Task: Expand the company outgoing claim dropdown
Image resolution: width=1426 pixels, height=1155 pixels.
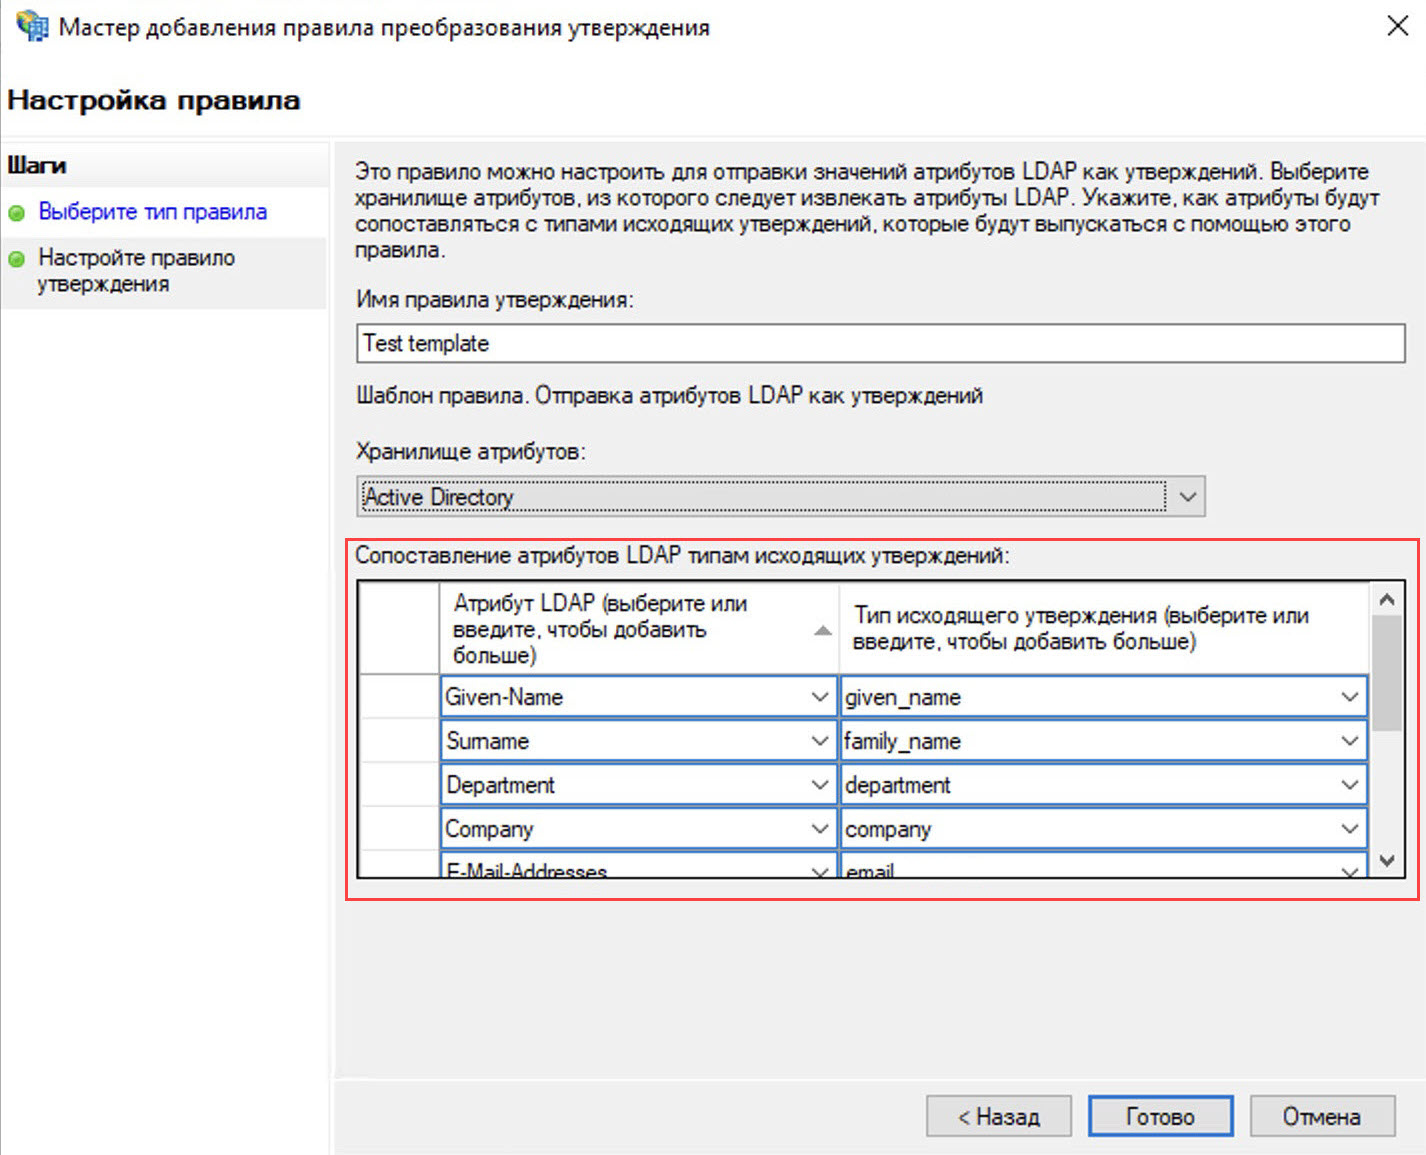Action: (1349, 829)
